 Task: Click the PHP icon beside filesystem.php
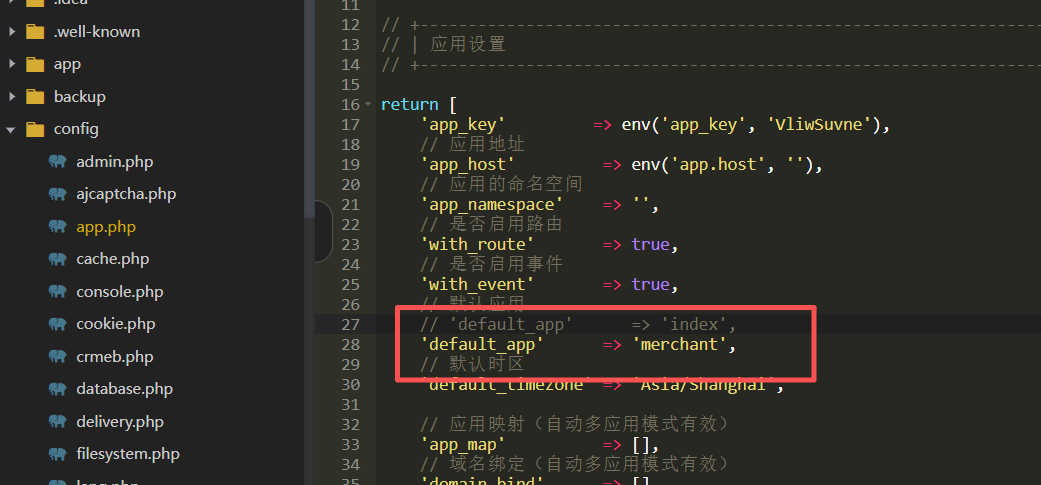pos(58,454)
